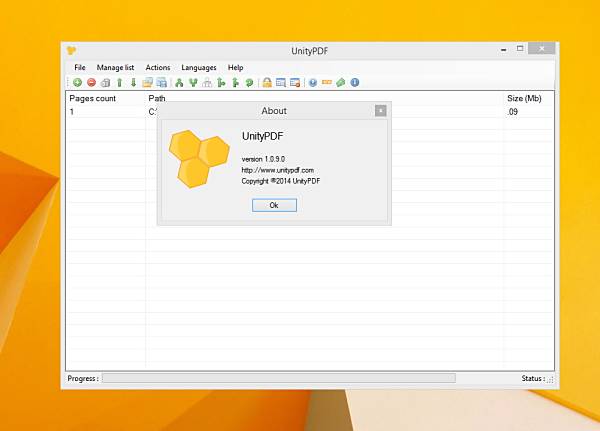The image size is (600, 431).
Task: Click the green insert-pages arrow icon
Action: coord(221,82)
